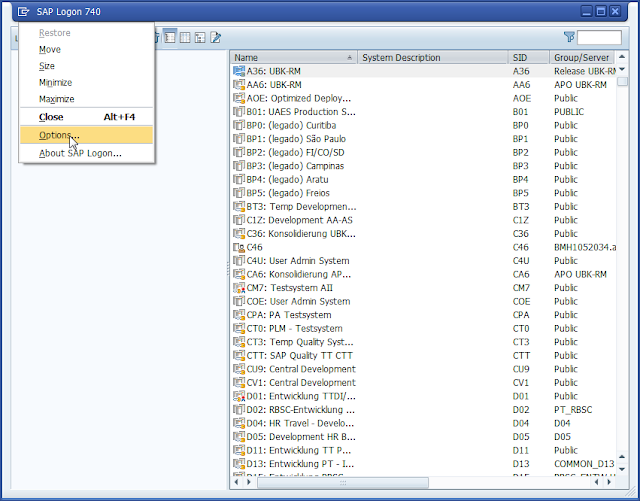Click the SID cell CT3
The width and height of the screenshot is (640, 501).
click(521, 342)
